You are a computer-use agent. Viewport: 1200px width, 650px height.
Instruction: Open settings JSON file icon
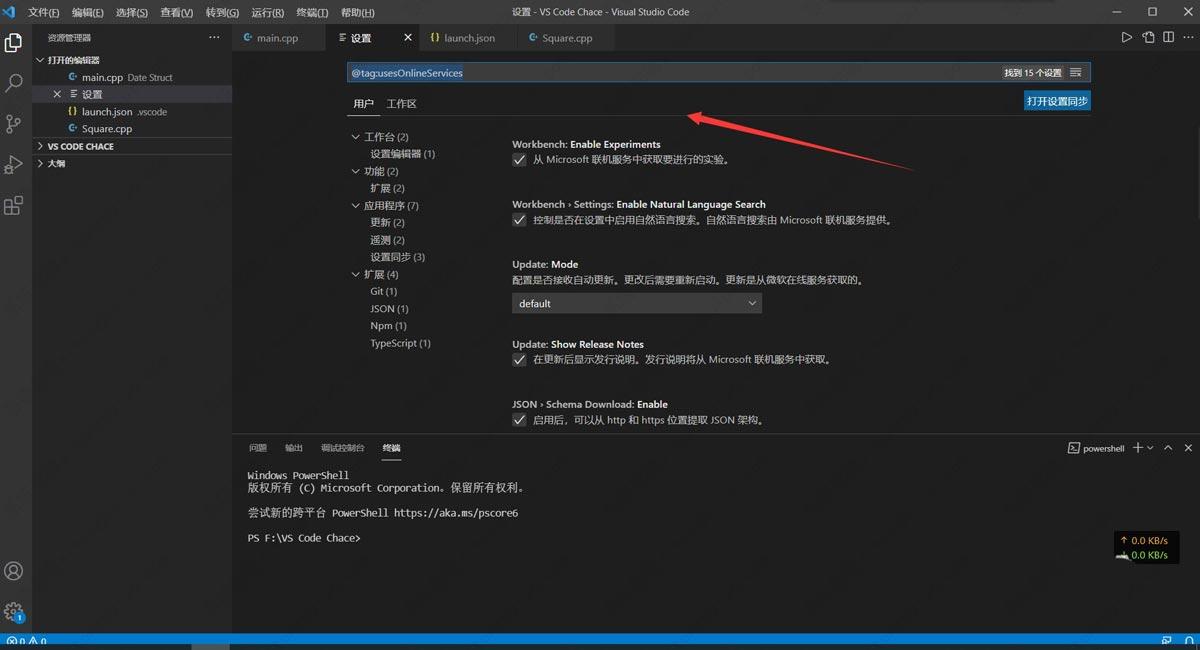coord(1148,38)
